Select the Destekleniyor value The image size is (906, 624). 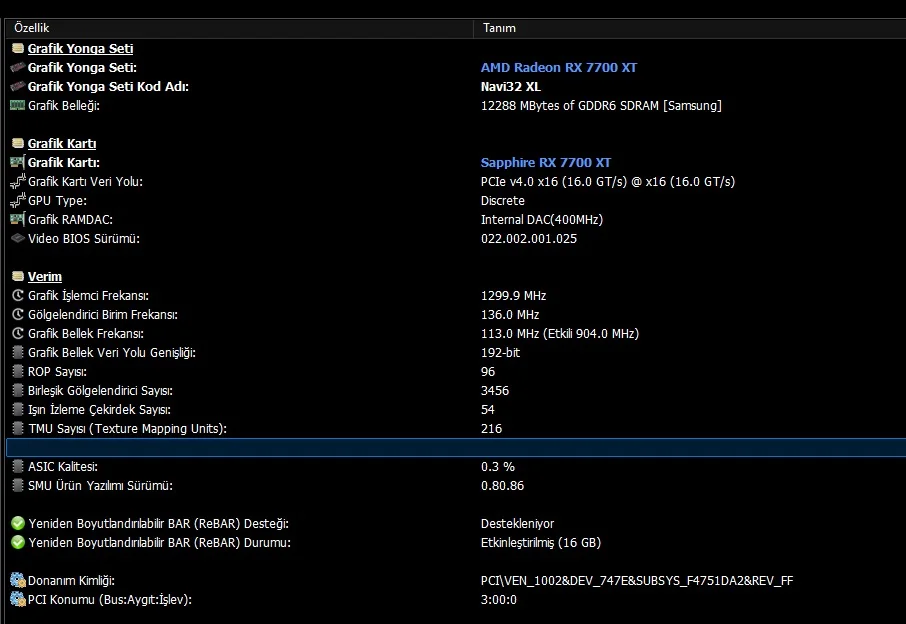tap(517, 523)
